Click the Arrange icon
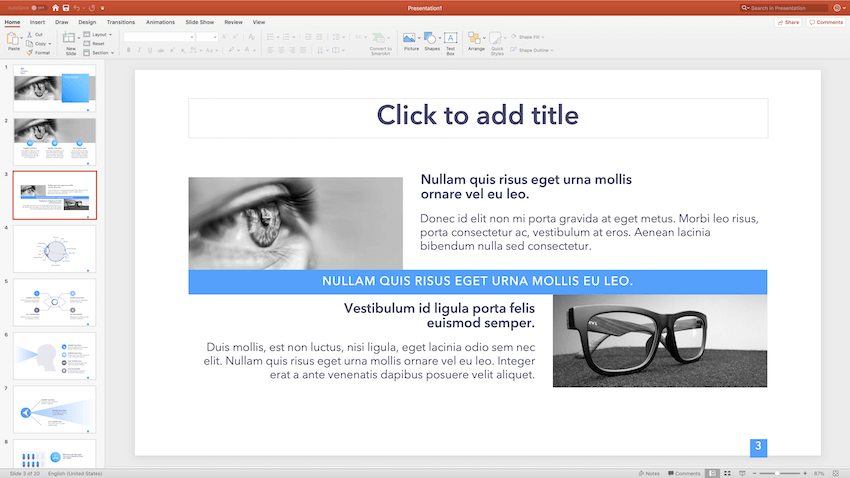This screenshot has height=478, width=850. (474, 38)
